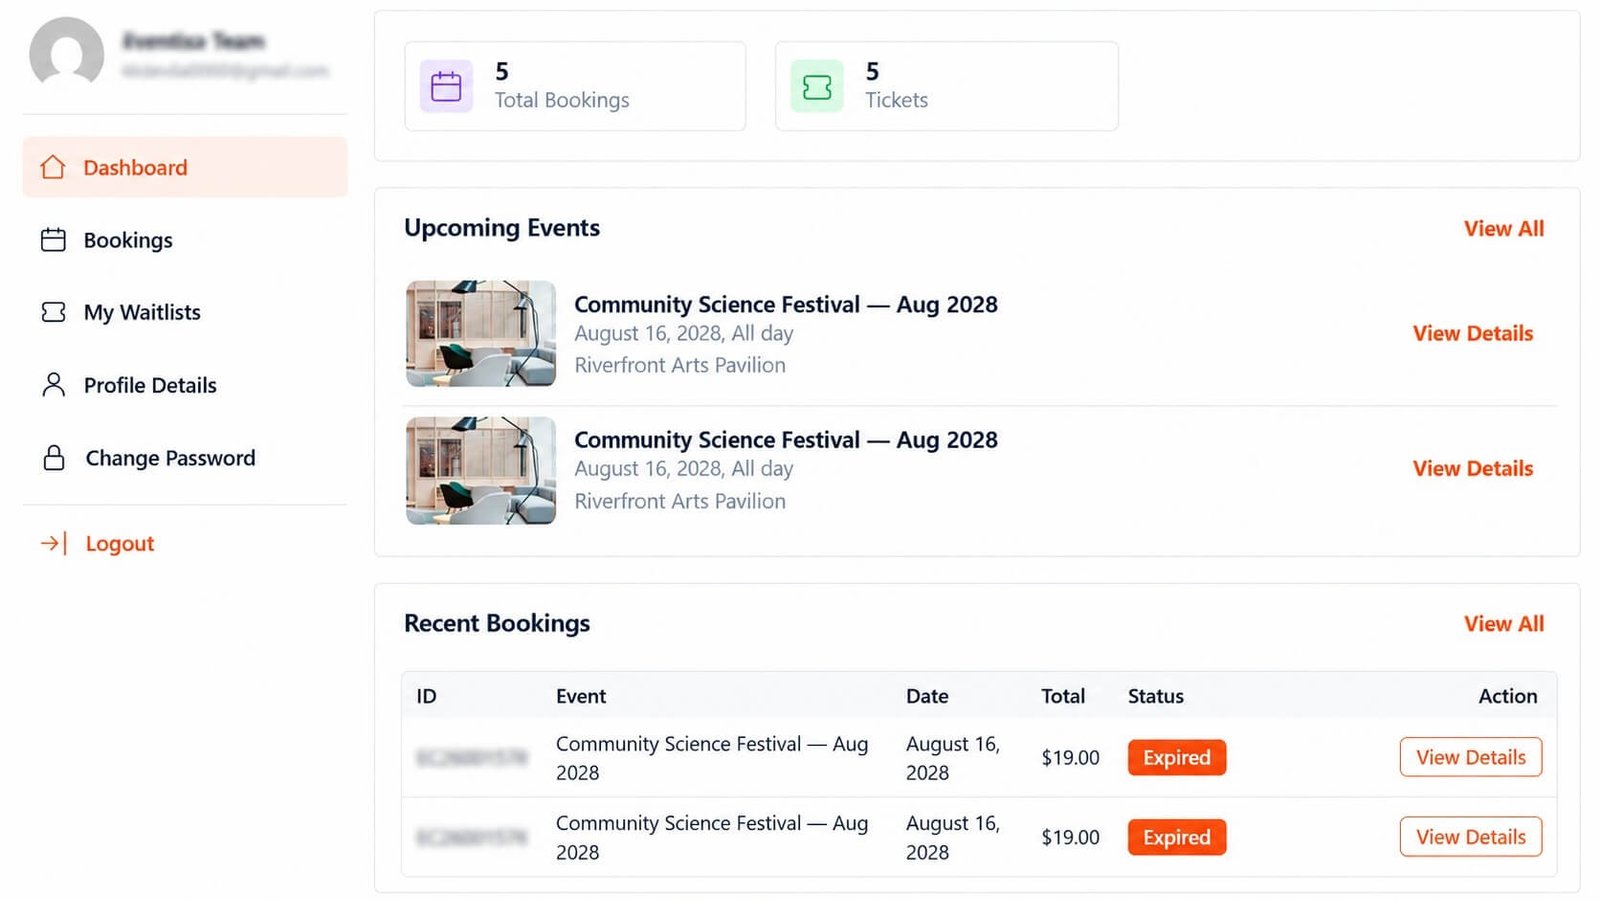Click the My Waitlists ticket icon
The width and height of the screenshot is (1600, 900).
click(53, 312)
